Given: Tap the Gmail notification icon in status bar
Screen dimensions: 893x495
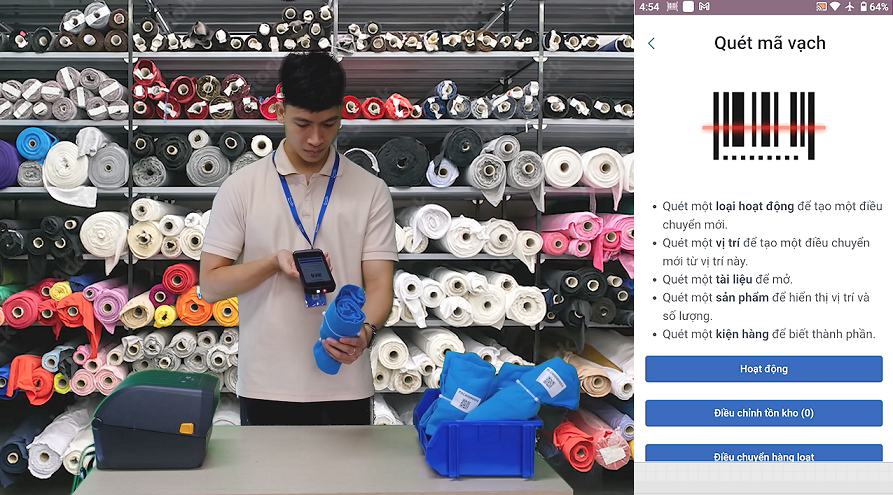Looking at the screenshot, I should tap(704, 7).
